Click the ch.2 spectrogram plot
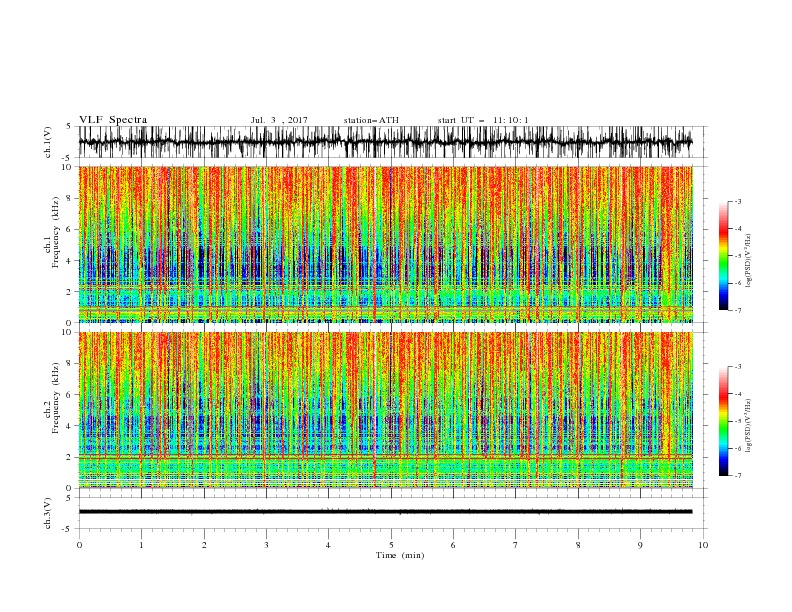This screenshot has width=792, height=612. click(385, 410)
